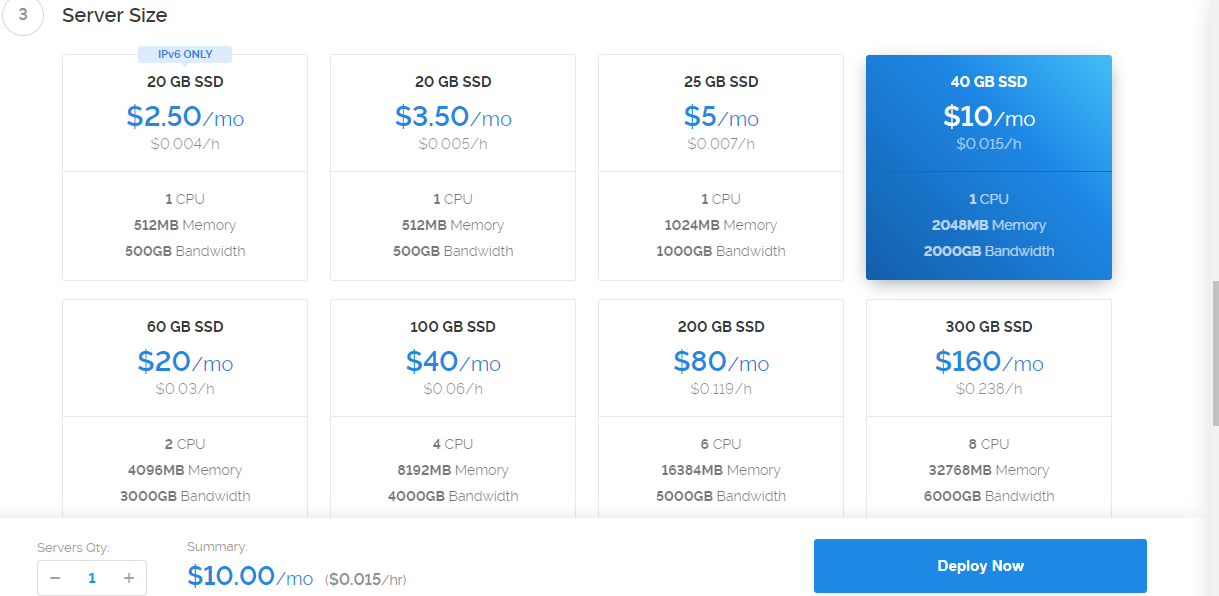The height and width of the screenshot is (596, 1219).
Task: Click the 3000GB Bandwidth spec line
Action: pyautogui.click(x=185, y=496)
